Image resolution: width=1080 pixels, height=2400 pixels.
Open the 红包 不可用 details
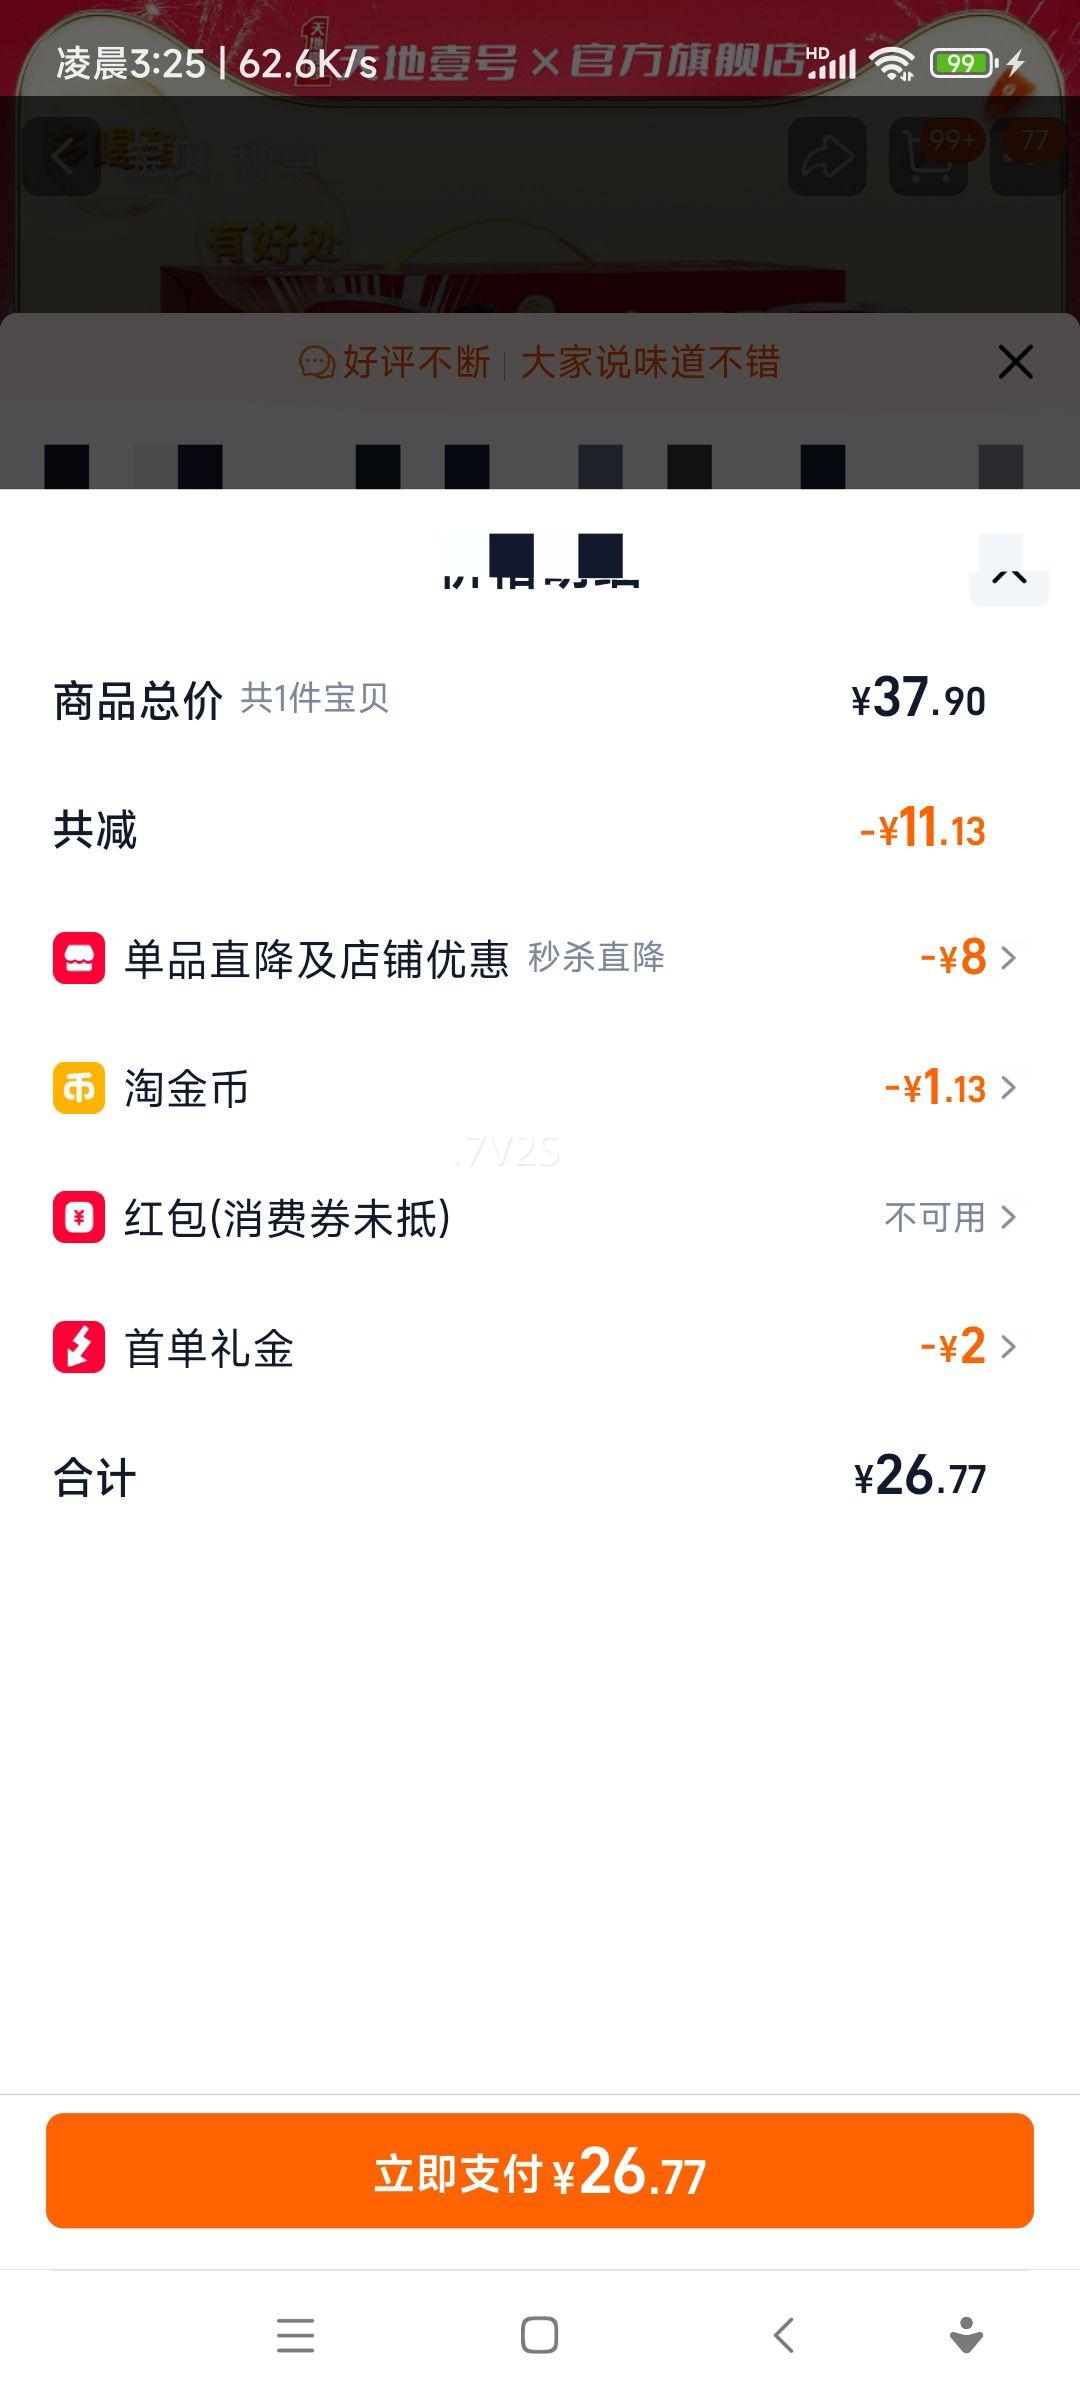[x=949, y=1217]
